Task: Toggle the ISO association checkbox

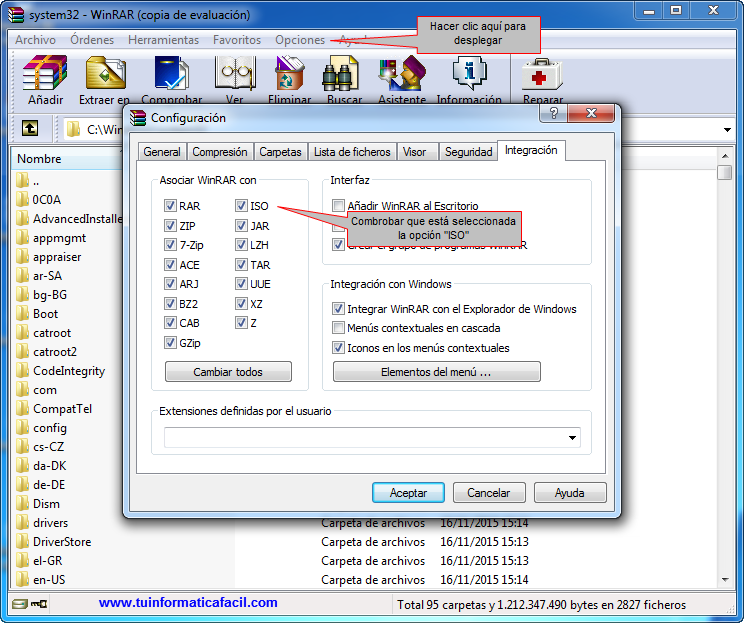Action: pos(242,206)
